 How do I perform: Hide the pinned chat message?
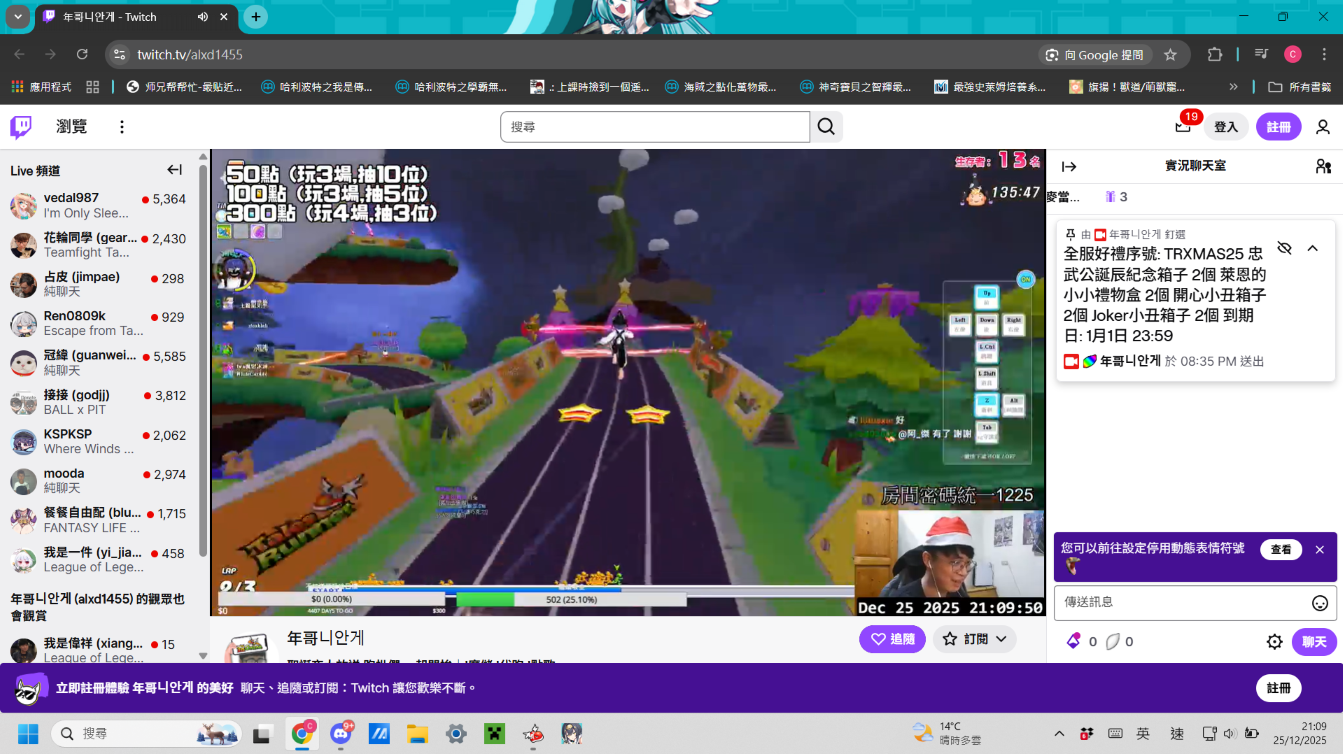click(x=1285, y=248)
